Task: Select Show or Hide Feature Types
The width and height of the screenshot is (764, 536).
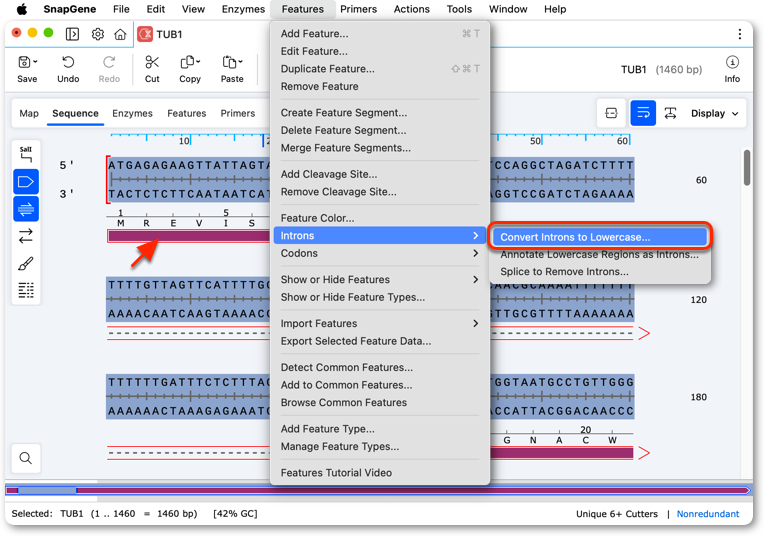Action: (380, 297)
